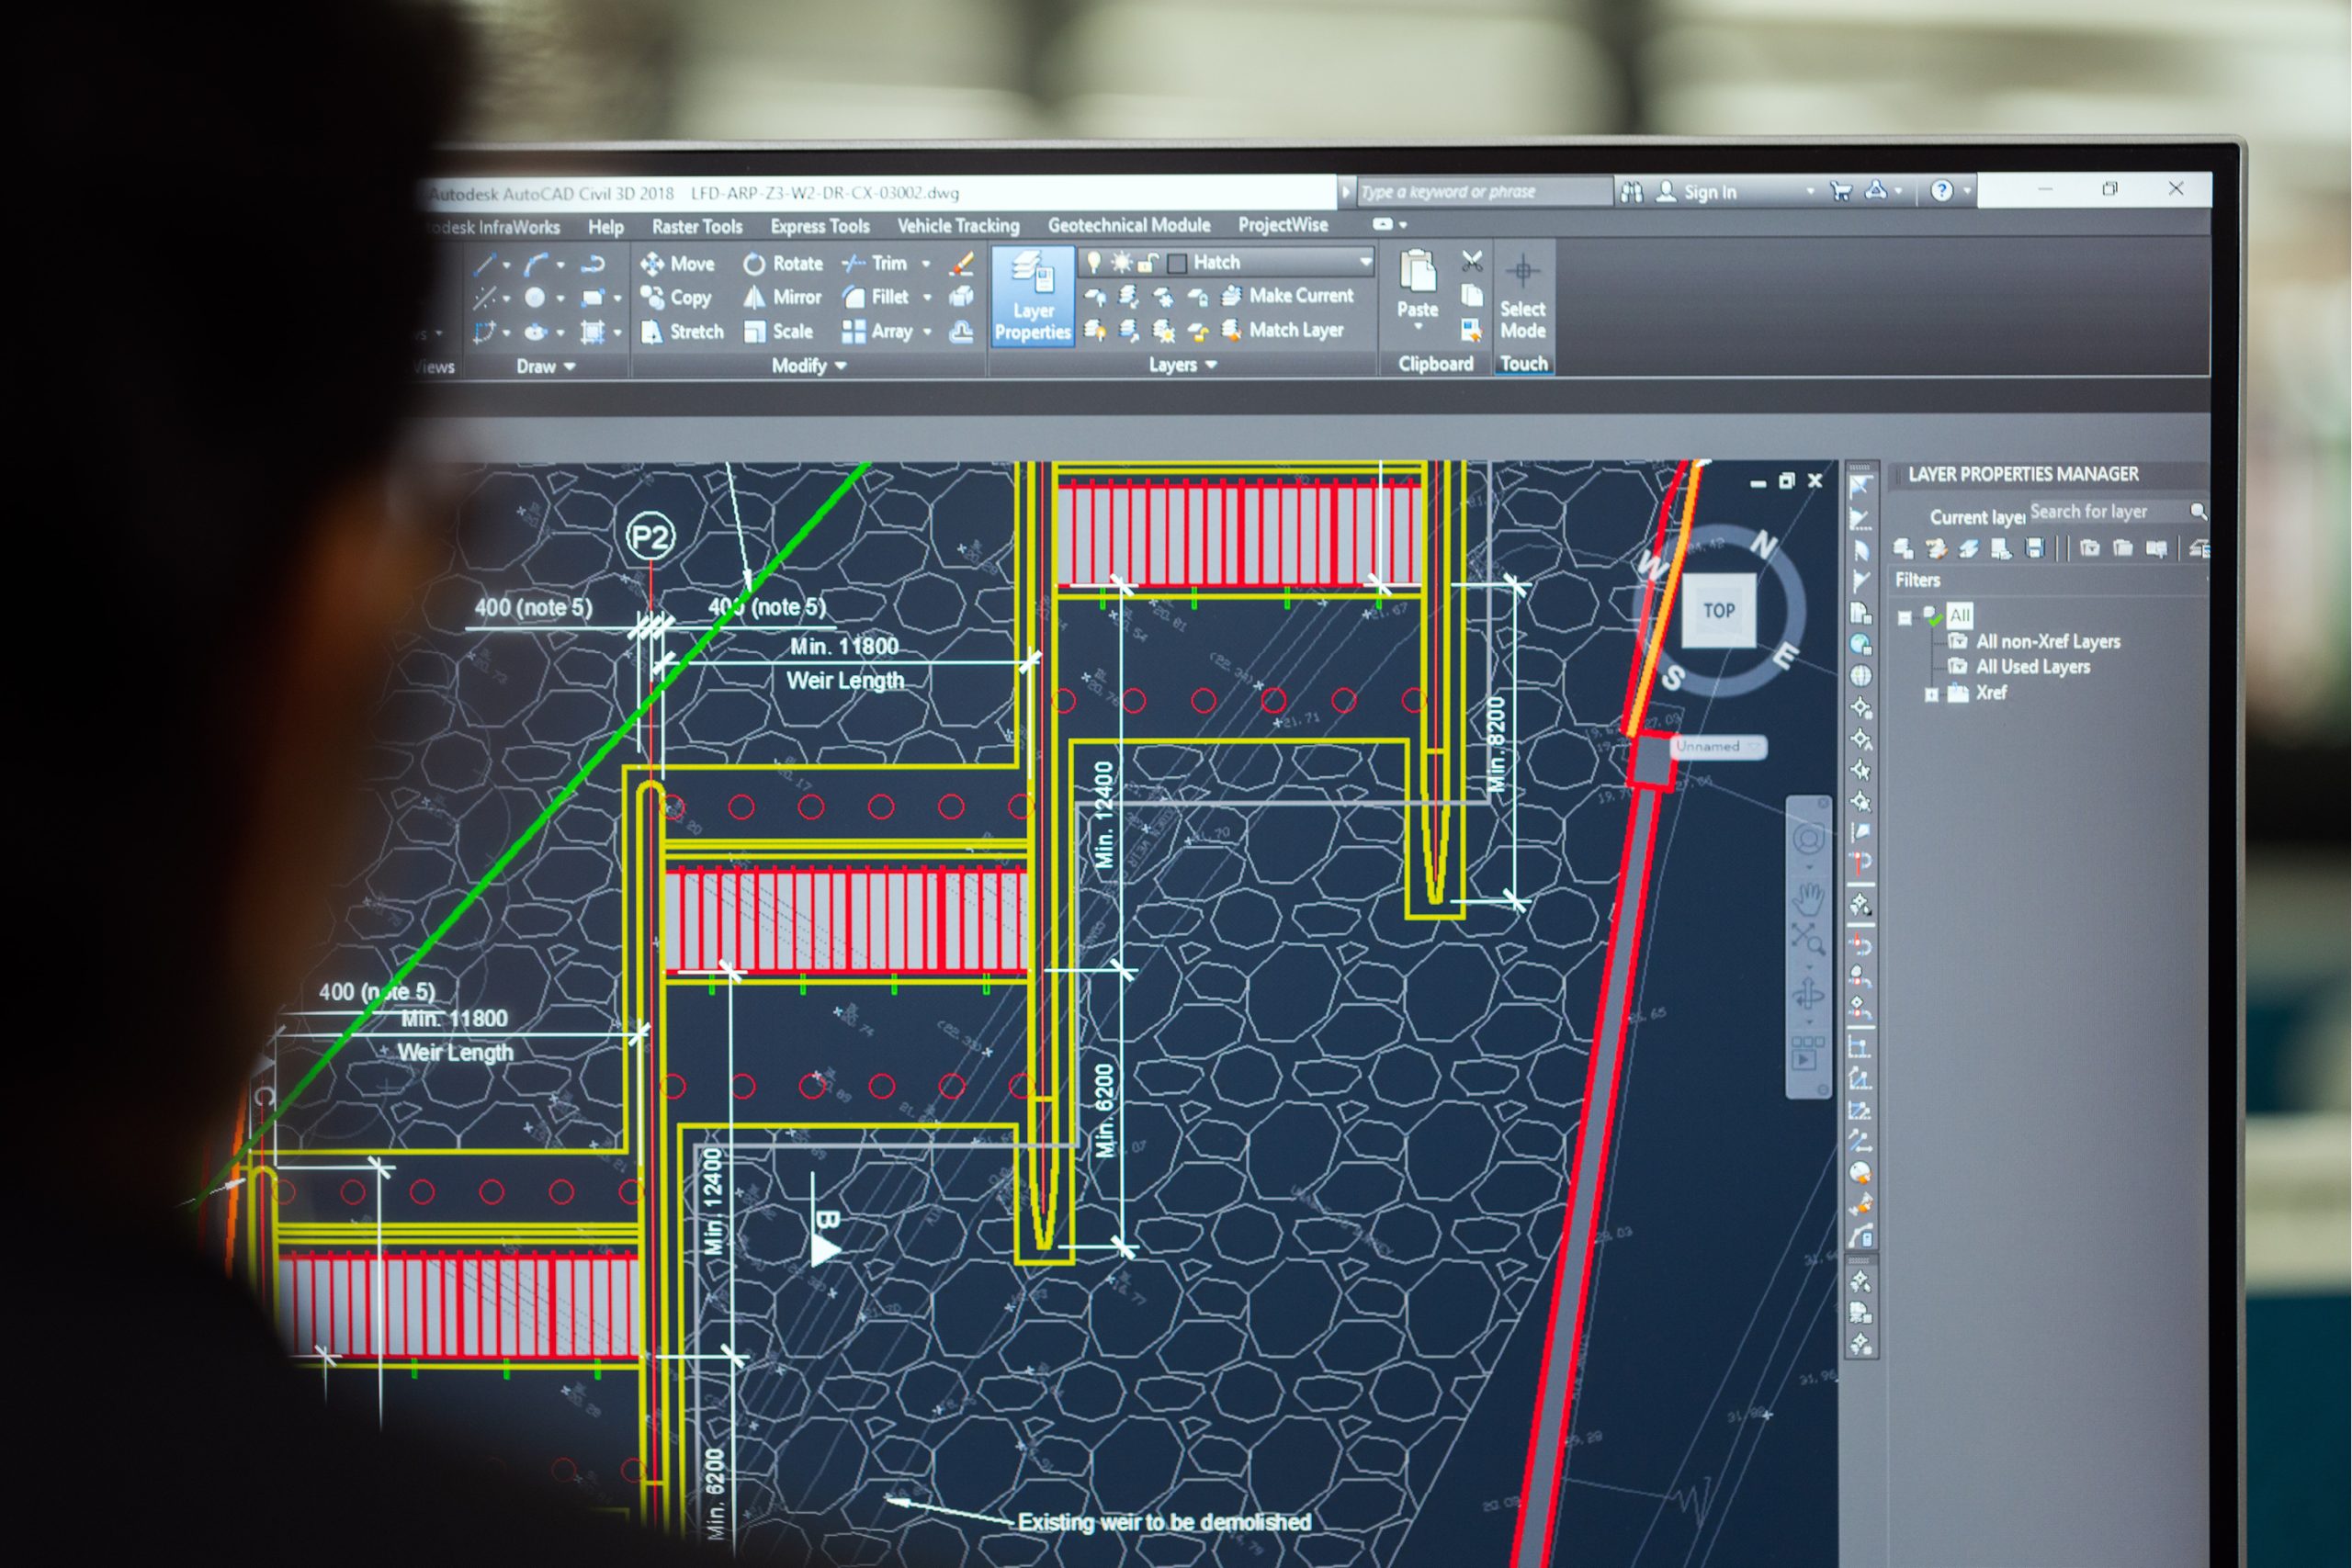
Task: Click the TOP face of the ViewCube
Action: tap(1718, 610)
